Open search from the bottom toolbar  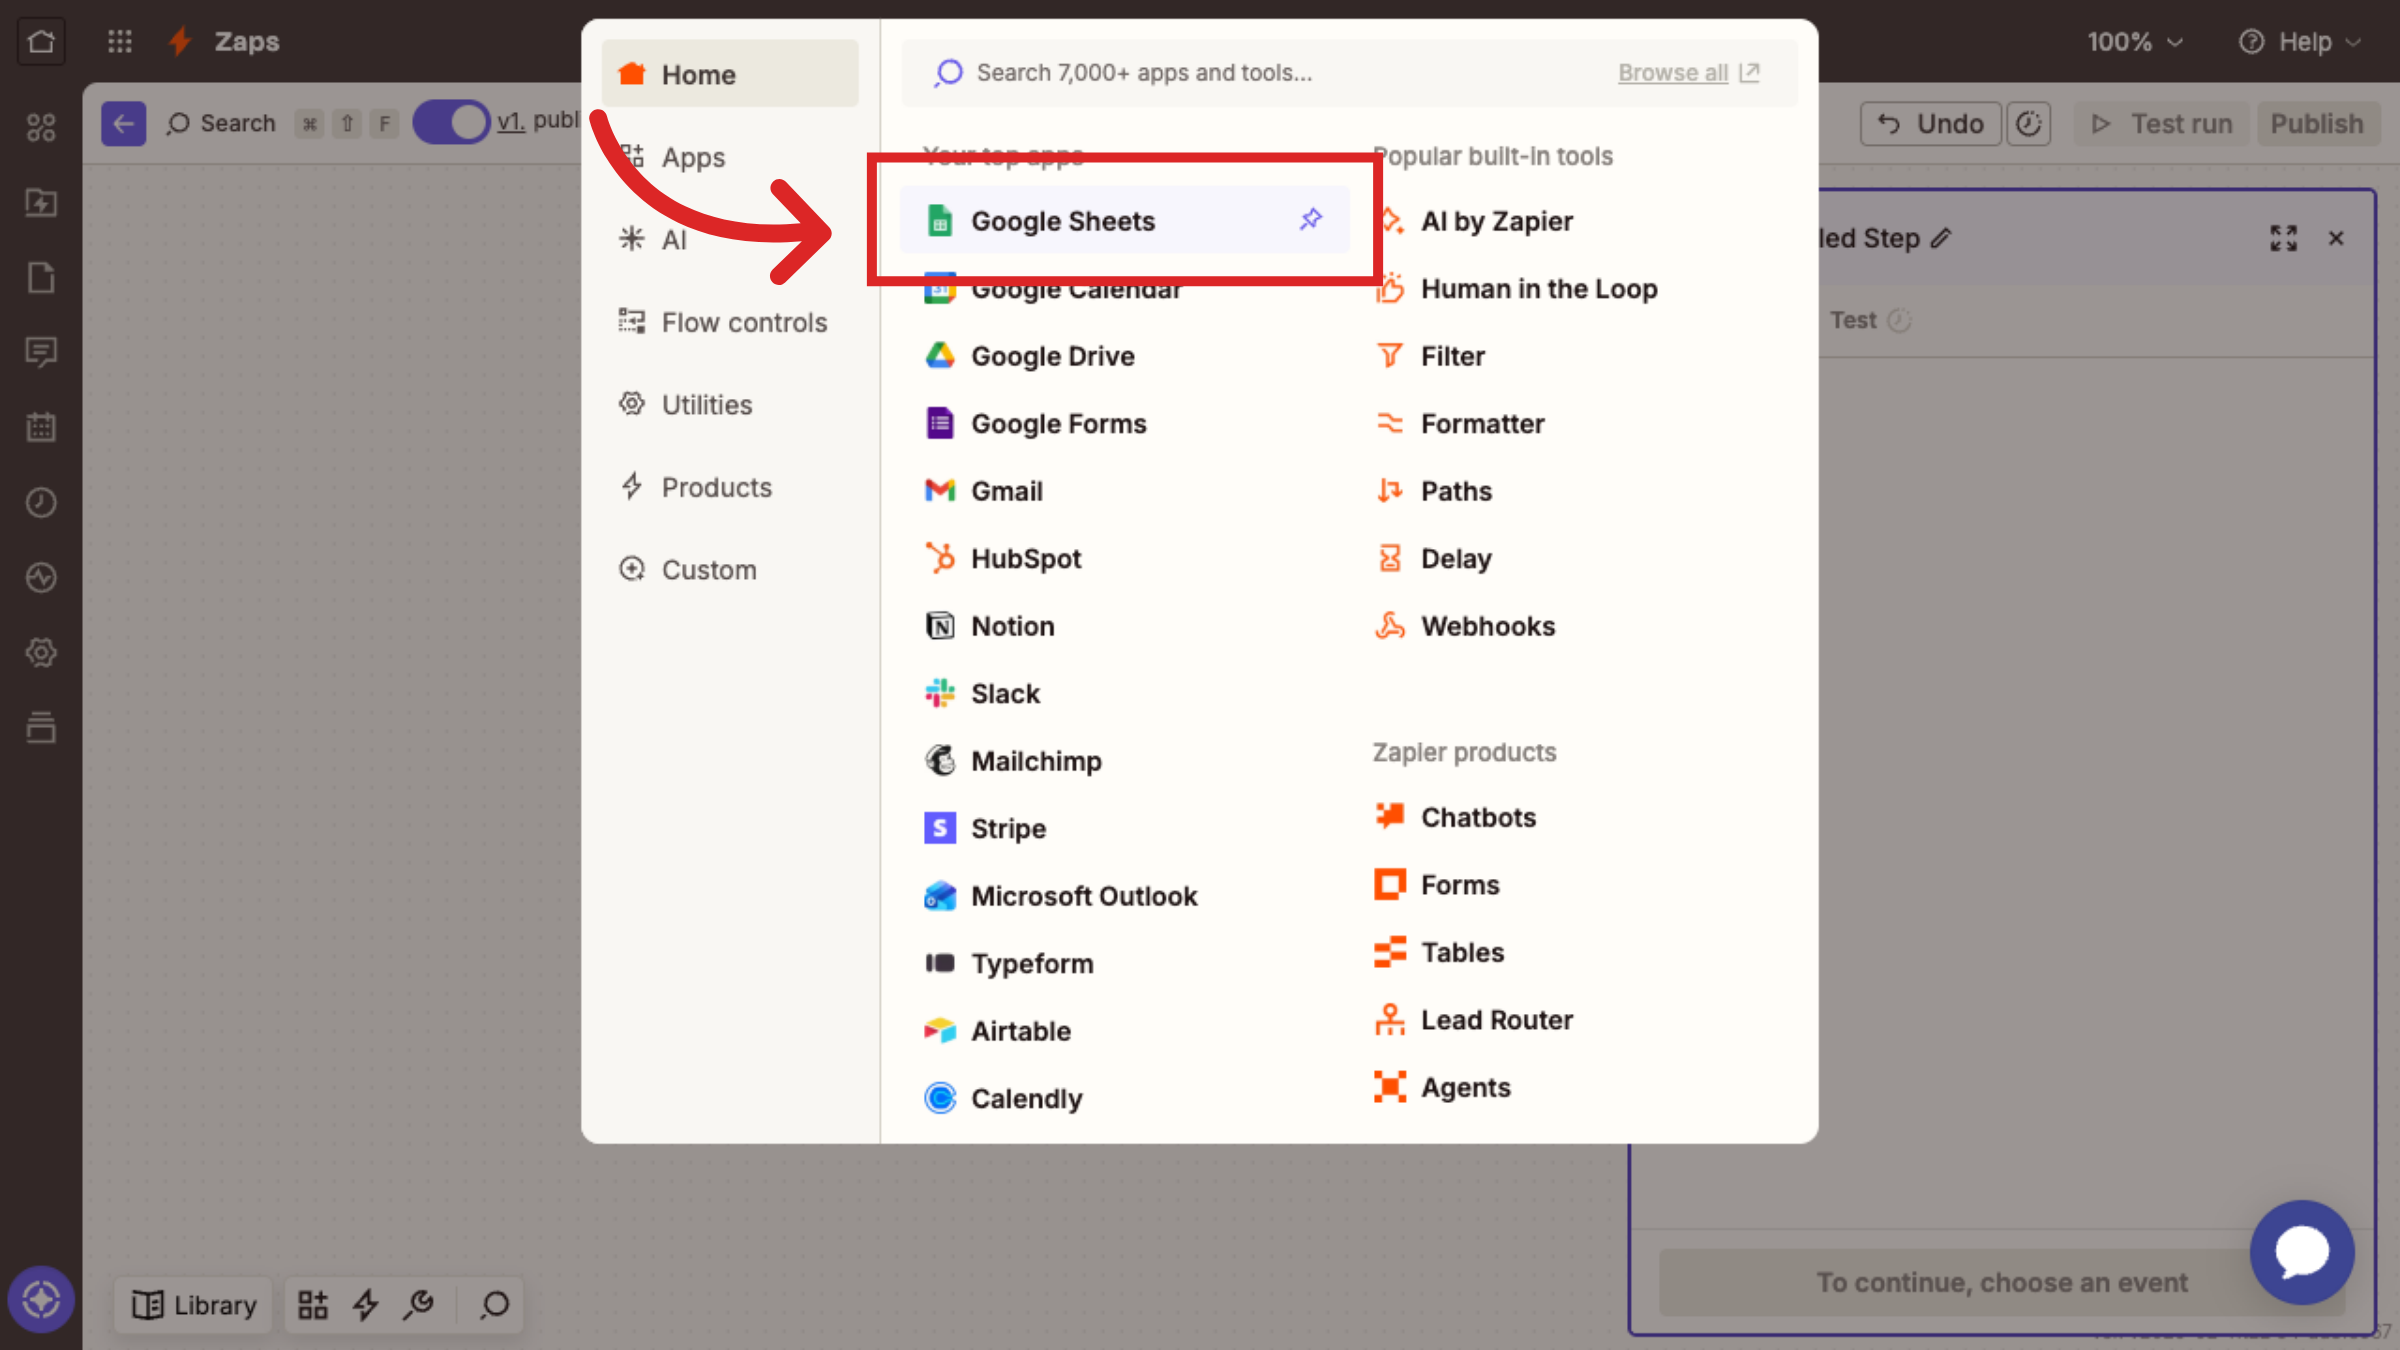click(x=492, y=1304)
